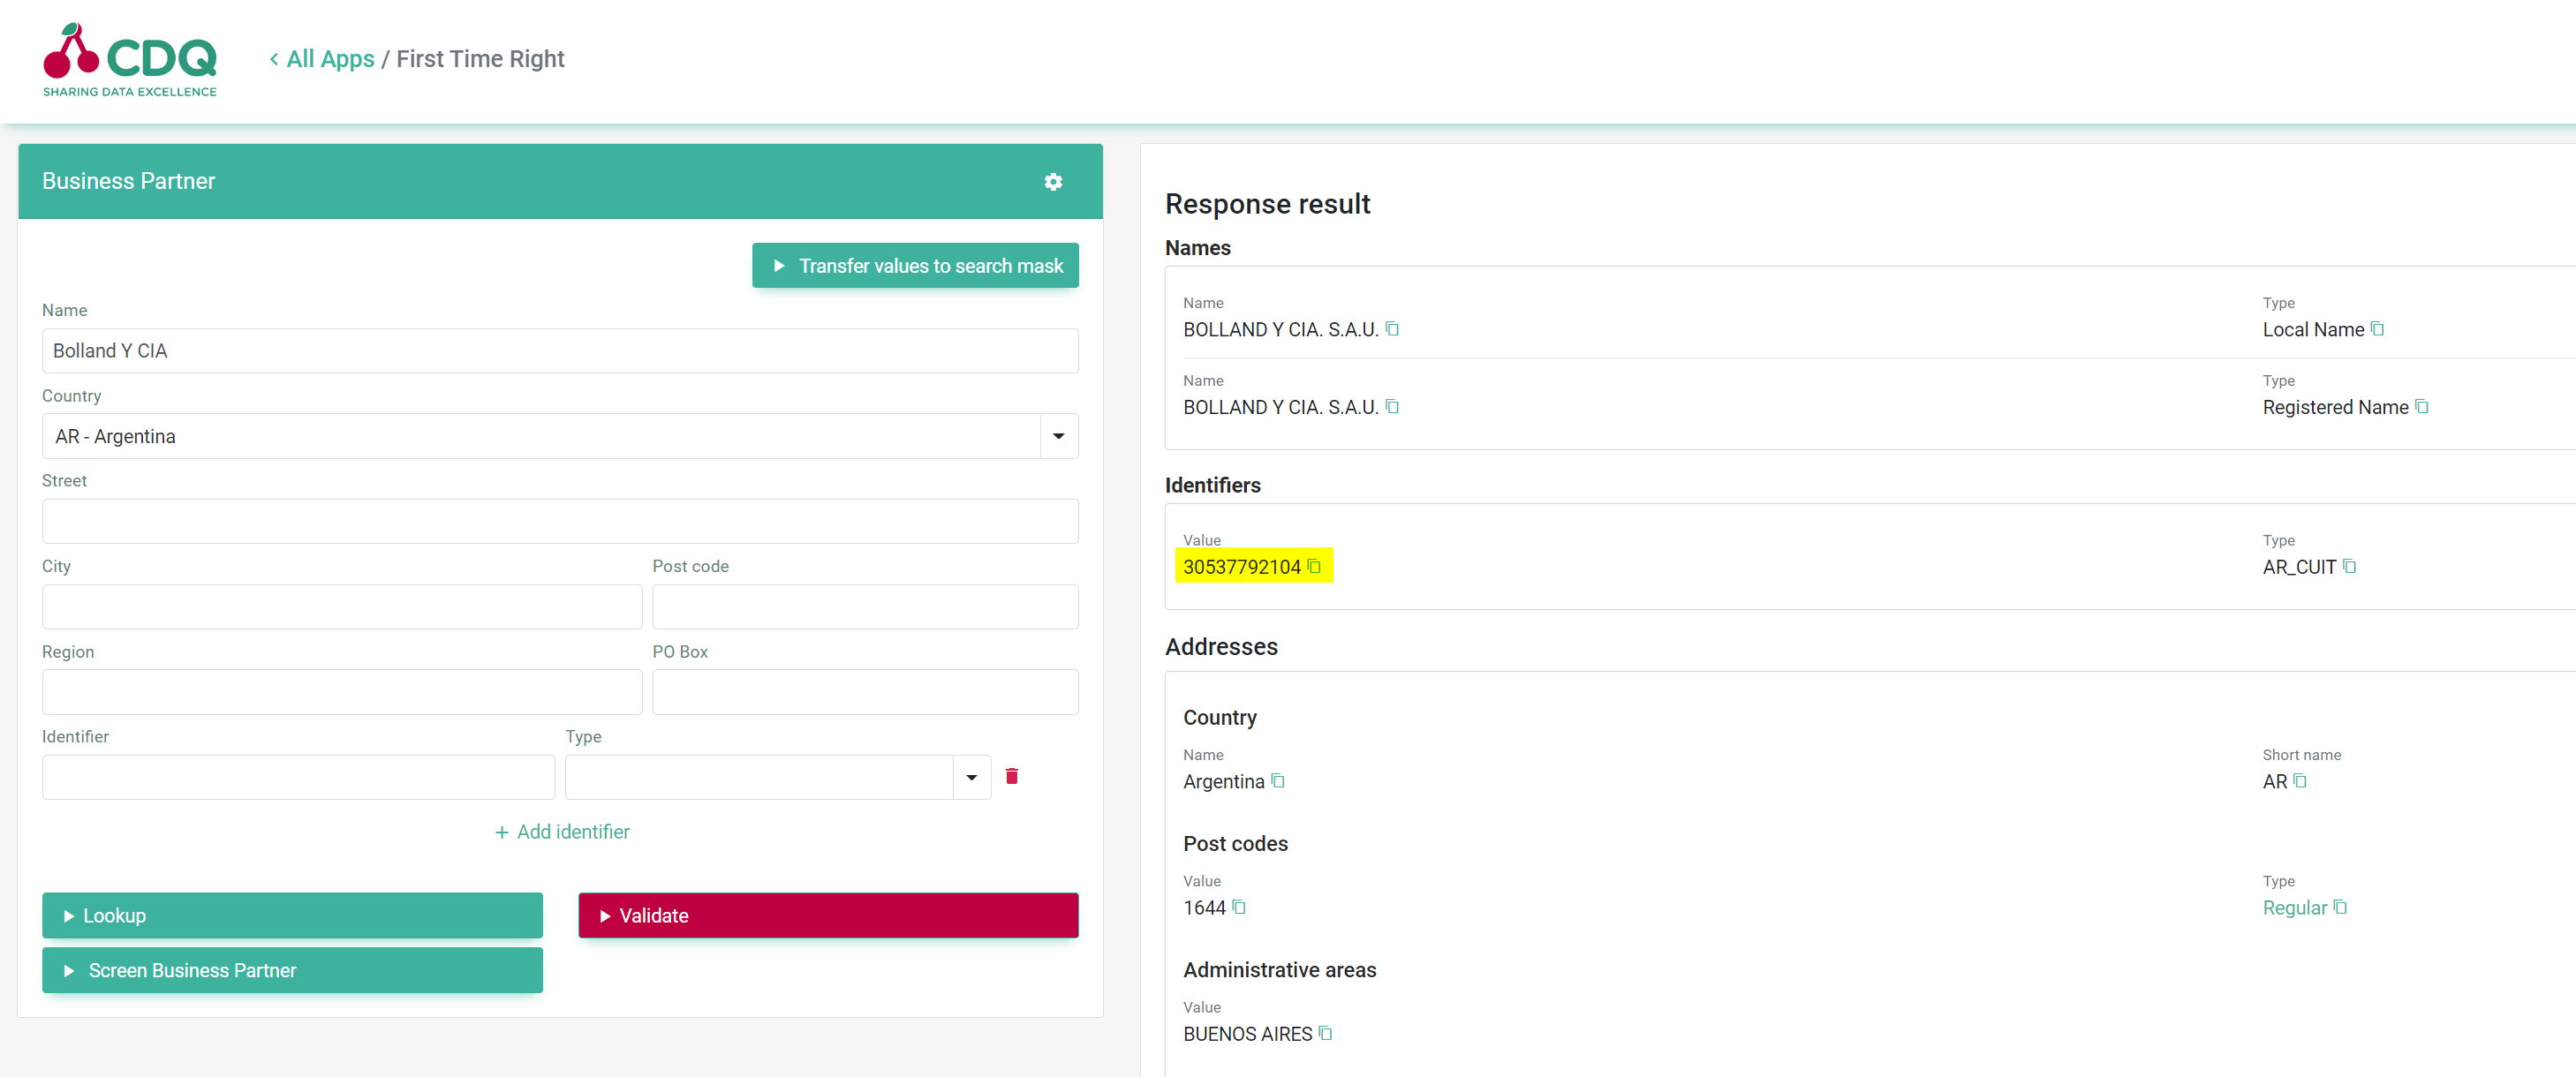Open the identifier Type dropdown
Viewport: 2576px width, 1077px height.
pos(970,777)
